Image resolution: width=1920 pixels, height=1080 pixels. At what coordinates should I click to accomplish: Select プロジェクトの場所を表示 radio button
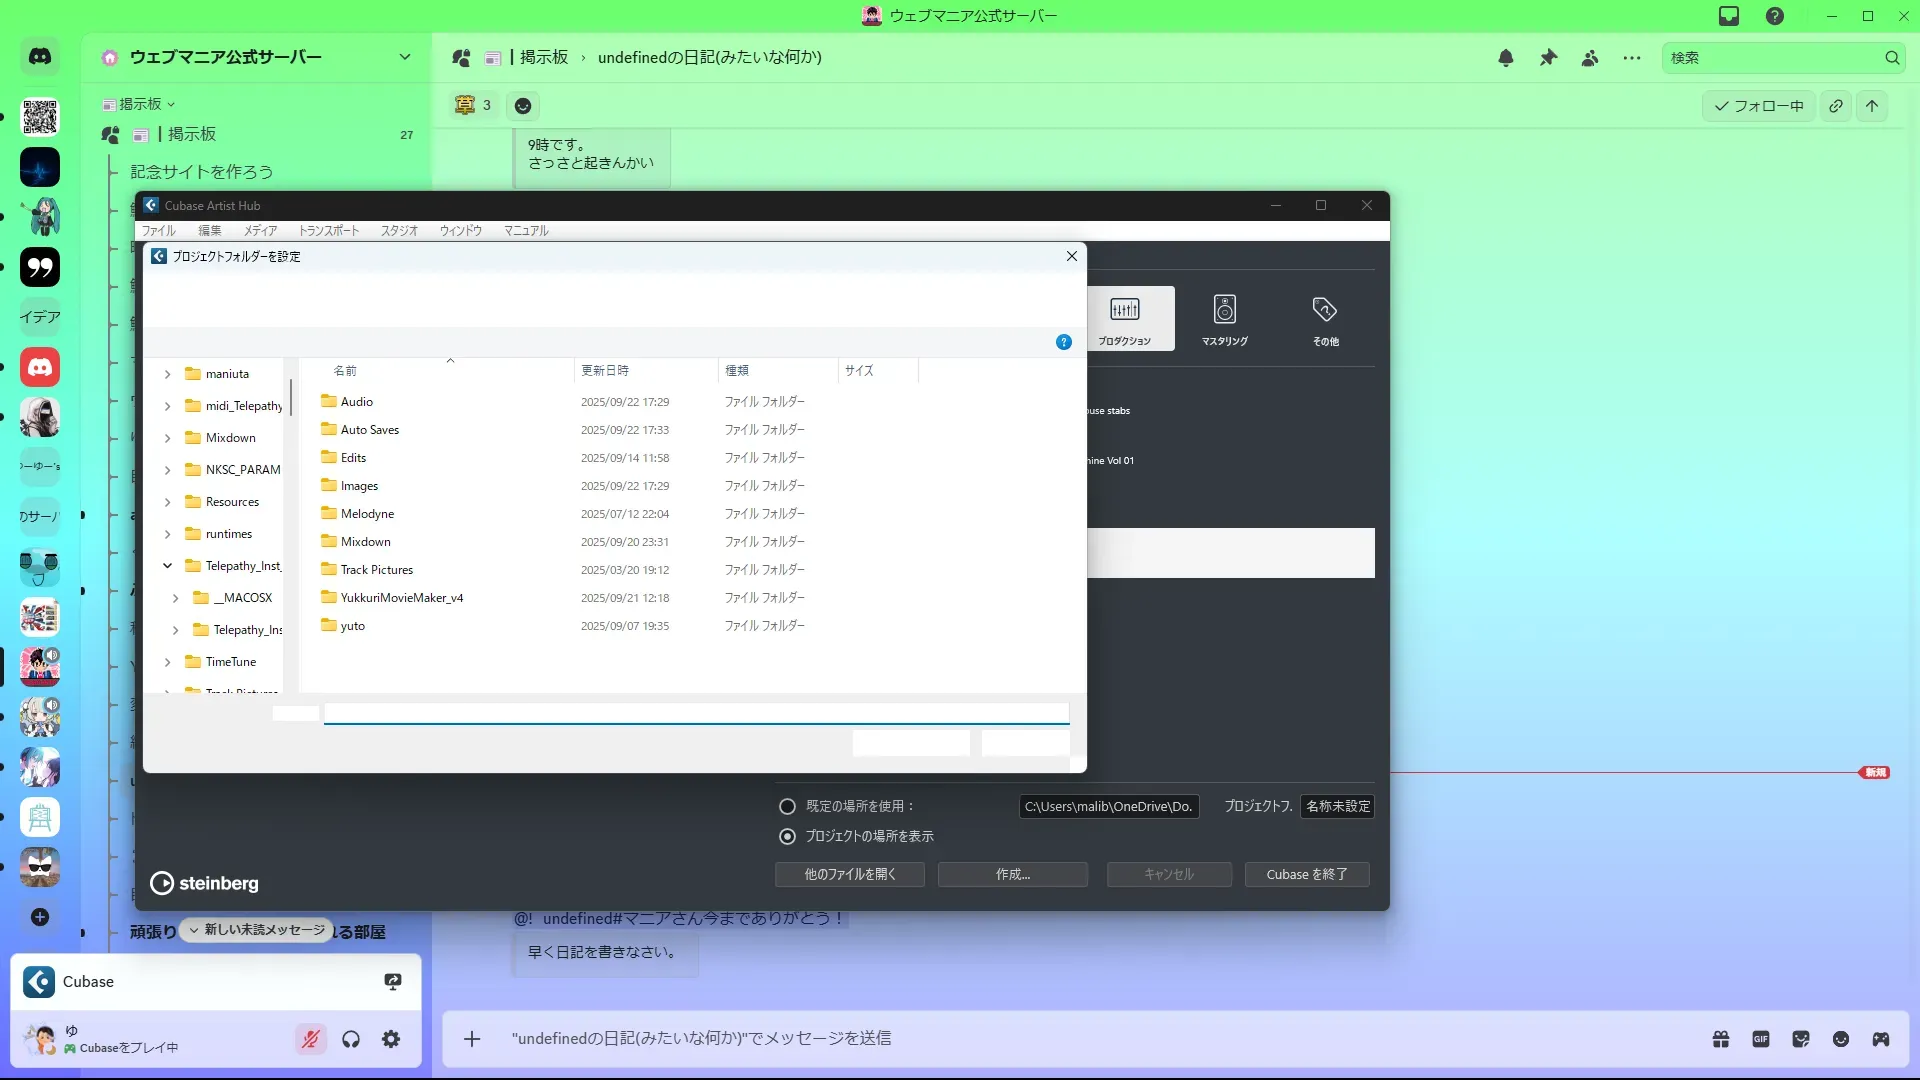click(x=788, y=836)
